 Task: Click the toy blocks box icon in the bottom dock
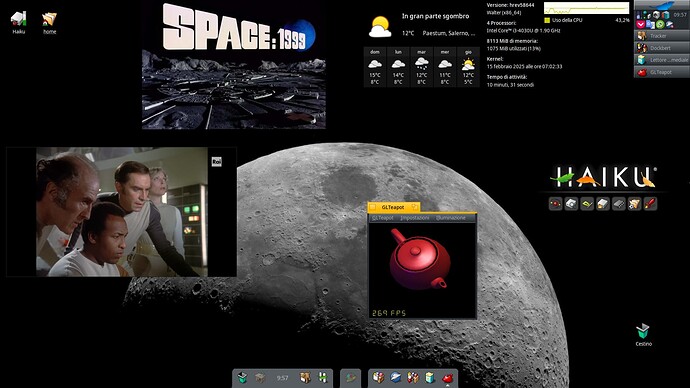378,378
